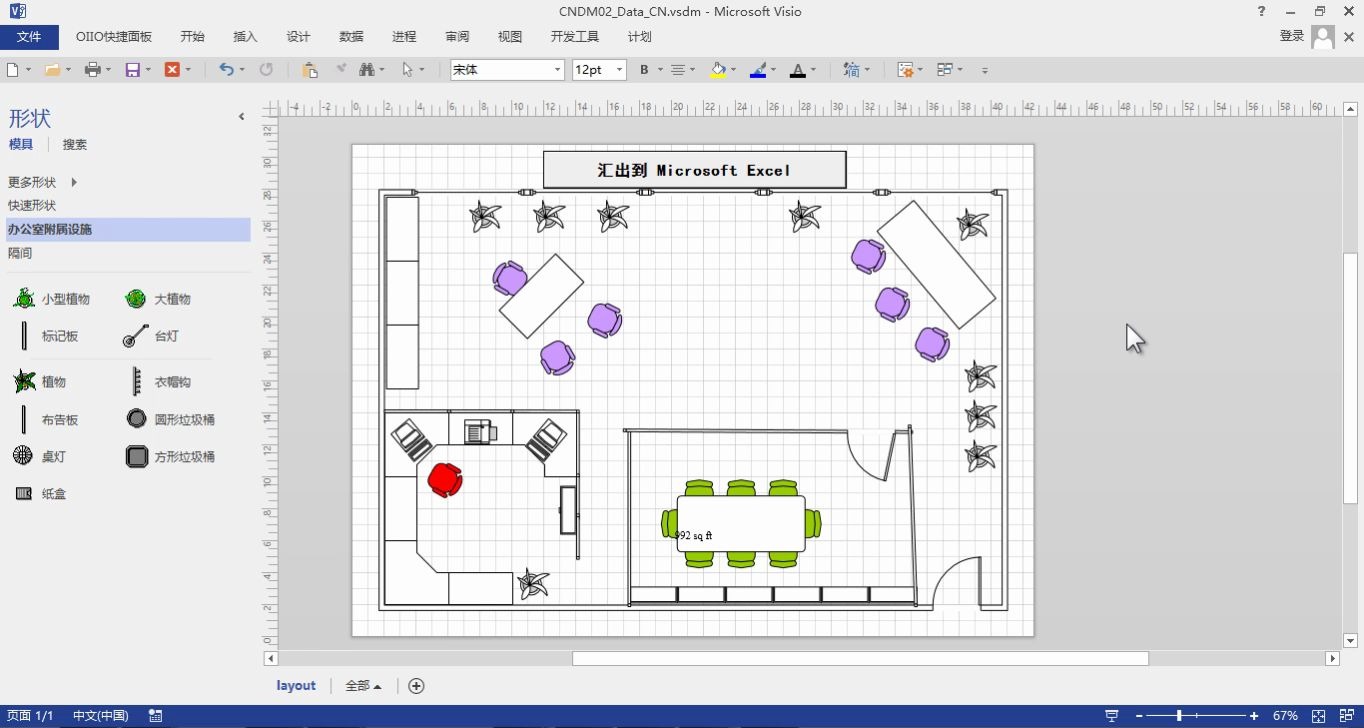Image resolution: width=1364 pixels, height=728 pixels.
Task: Switch to the 数据 ribbon tab
Action: click(351, 36)
